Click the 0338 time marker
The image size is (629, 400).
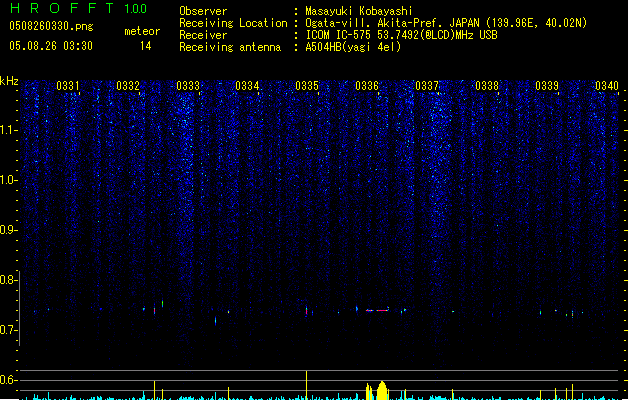pyautogui.click(x=487, y=86)
